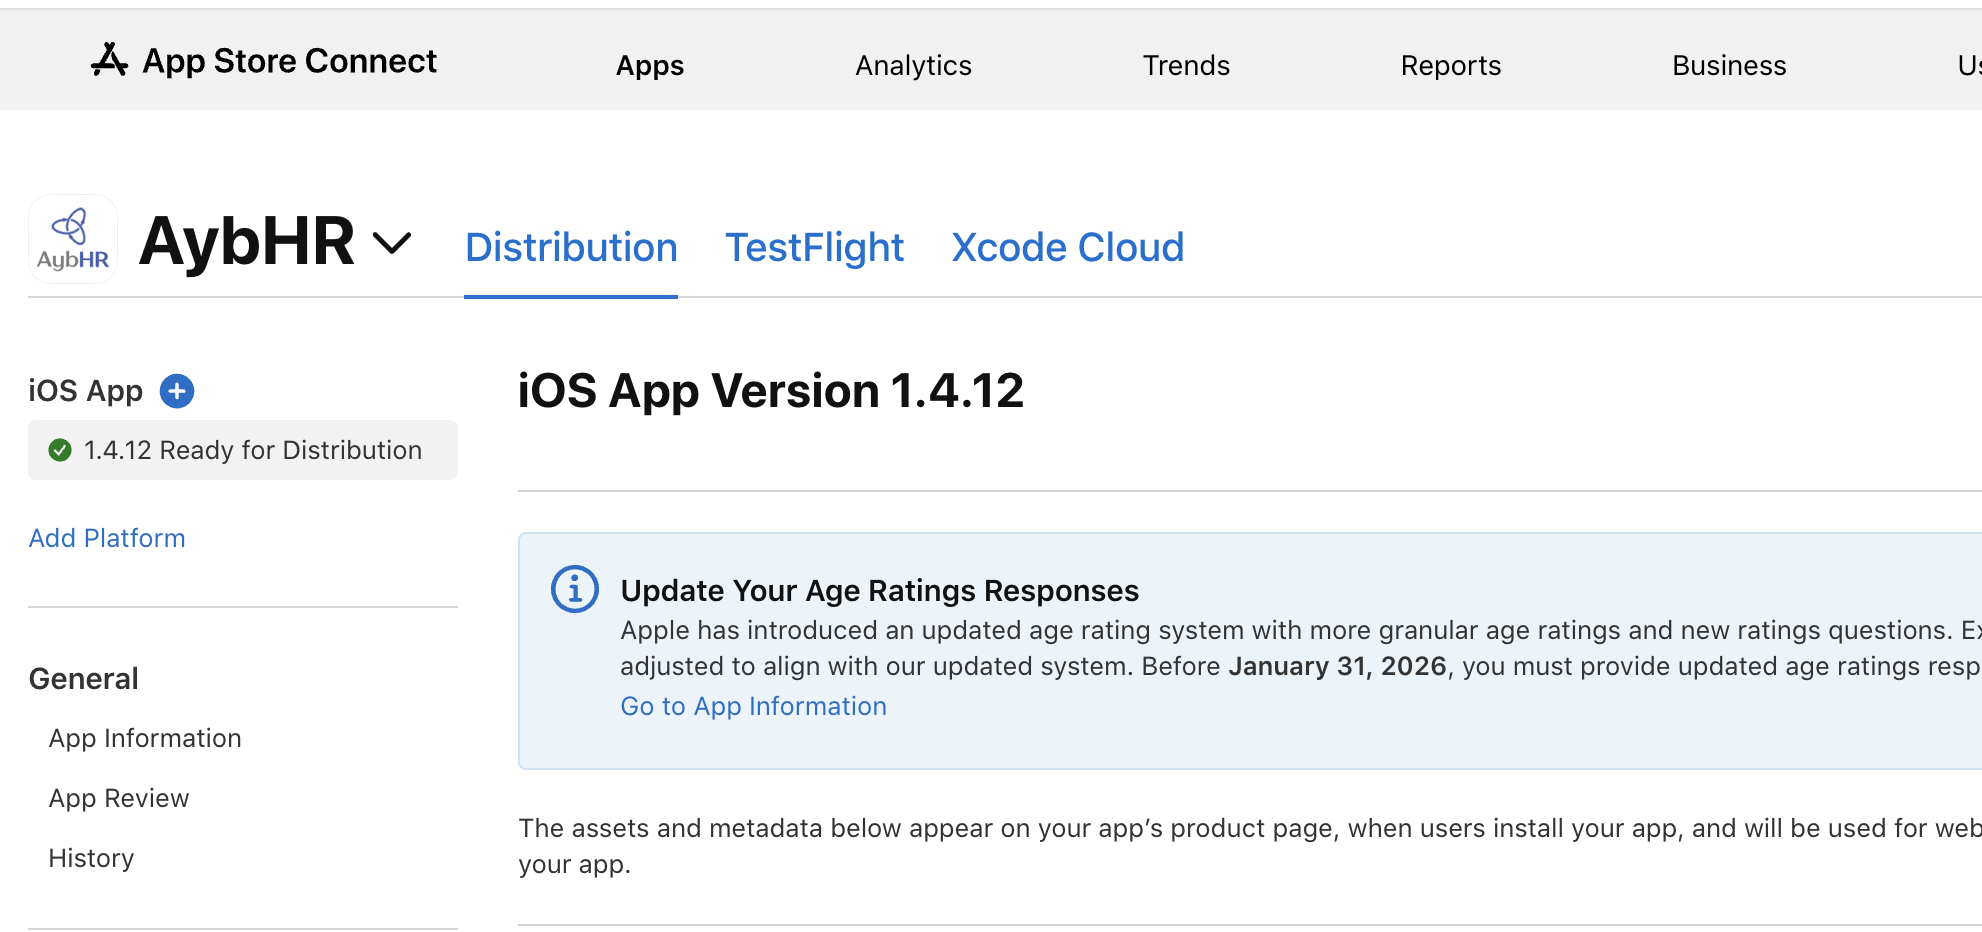The width and height of the screenshot is (1982, 932).
Task: Open App Review in the sidebar
Action: click(x=119, y=798)
